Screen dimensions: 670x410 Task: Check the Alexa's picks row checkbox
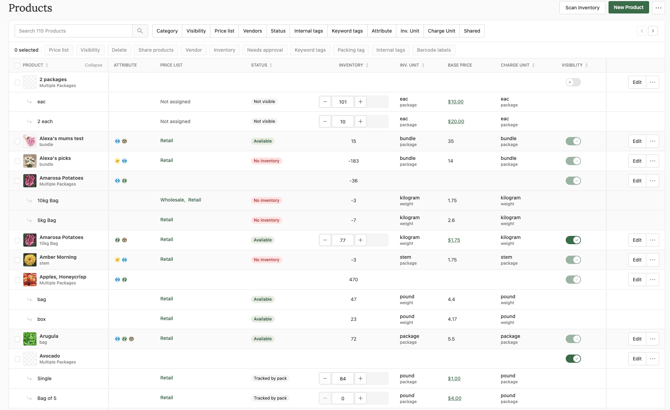coord(17,161)
